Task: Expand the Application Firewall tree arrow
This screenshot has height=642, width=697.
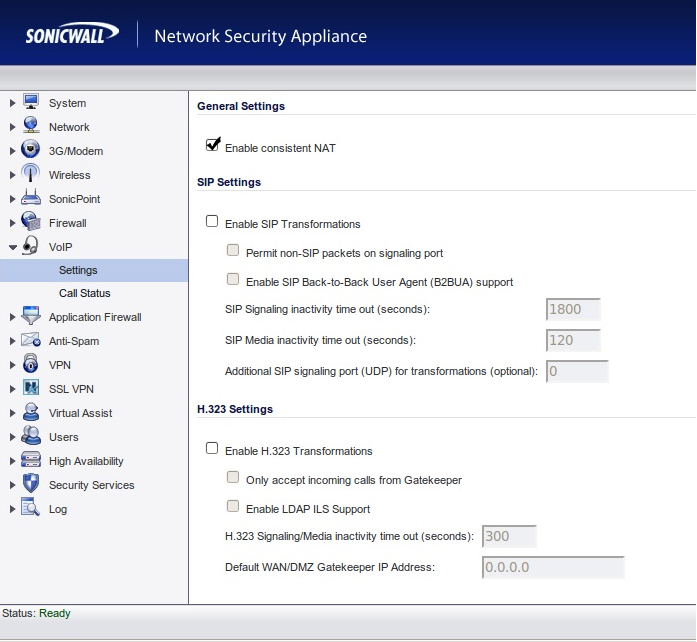Action: (x=12, y=317)
